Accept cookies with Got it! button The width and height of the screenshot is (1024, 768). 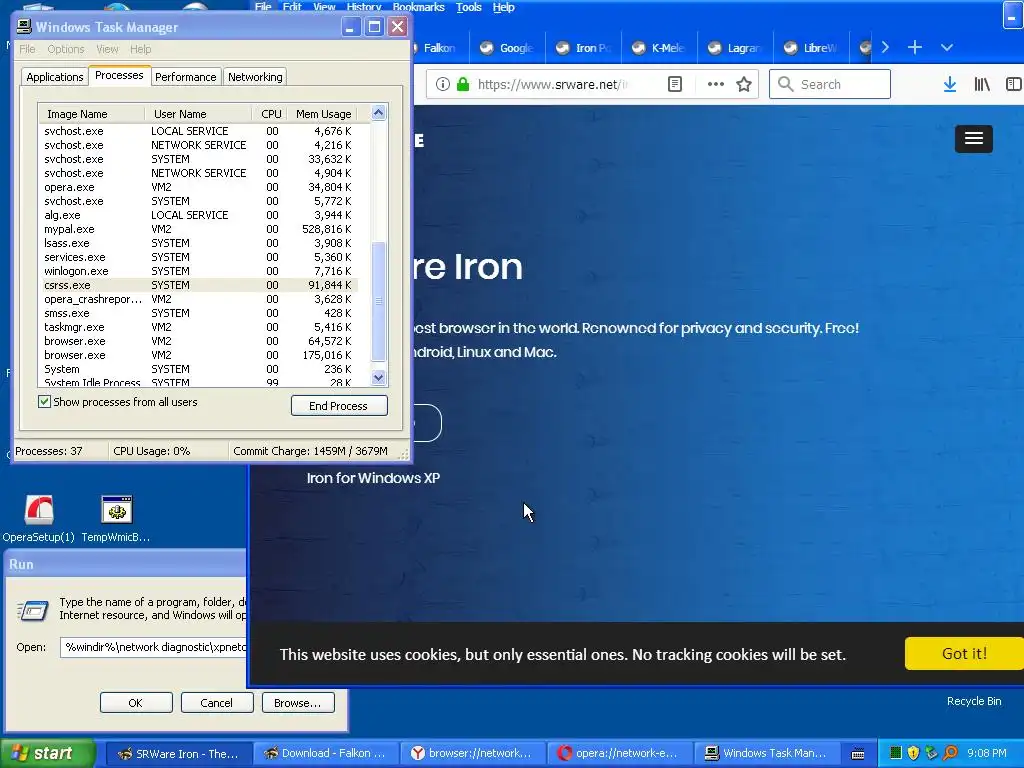(x=964, y=654)
